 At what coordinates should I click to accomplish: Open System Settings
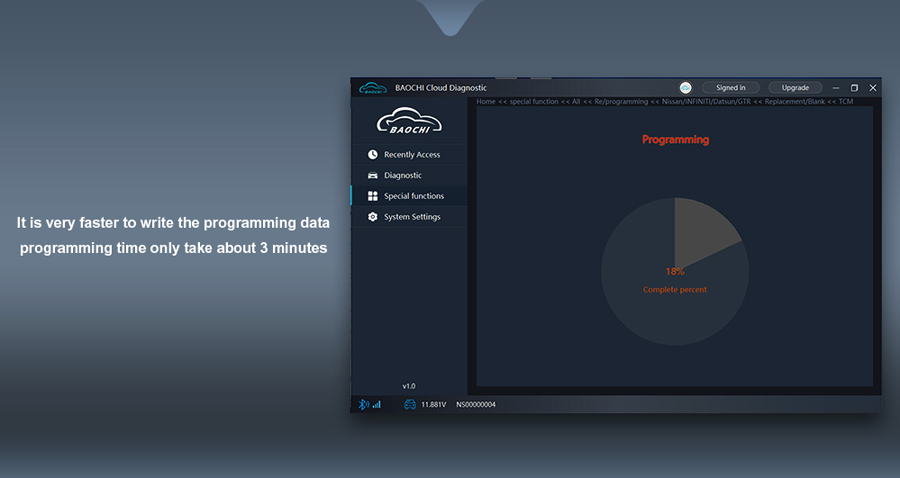coord(409,216)
